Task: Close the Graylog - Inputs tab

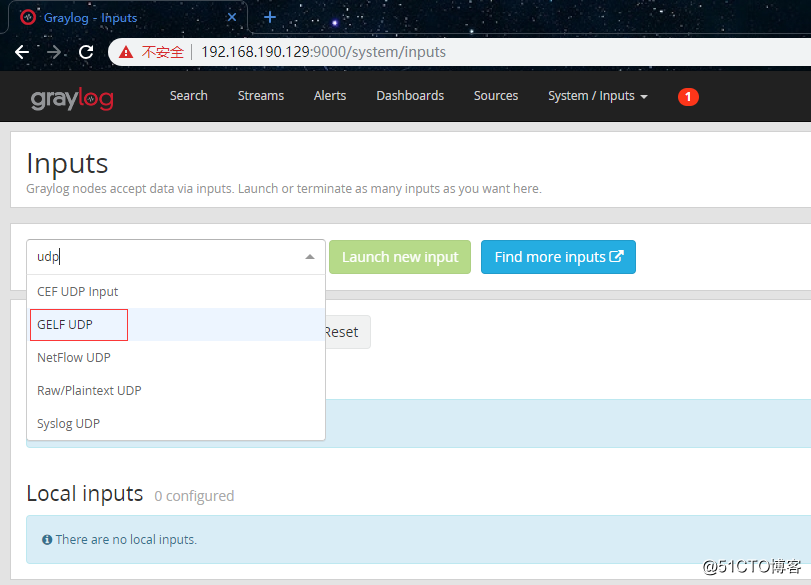Action: [232, 17]
